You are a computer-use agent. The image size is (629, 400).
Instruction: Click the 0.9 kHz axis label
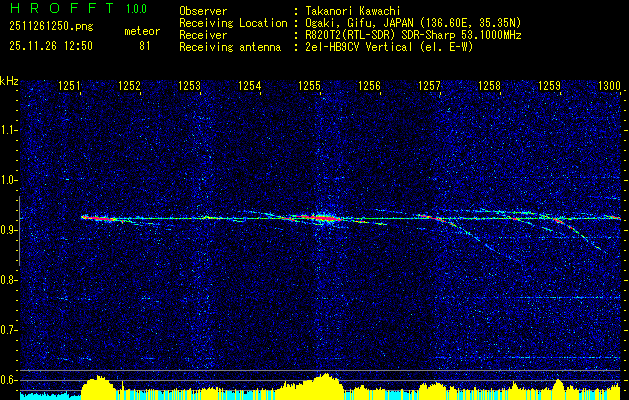(x=8, y=230)
